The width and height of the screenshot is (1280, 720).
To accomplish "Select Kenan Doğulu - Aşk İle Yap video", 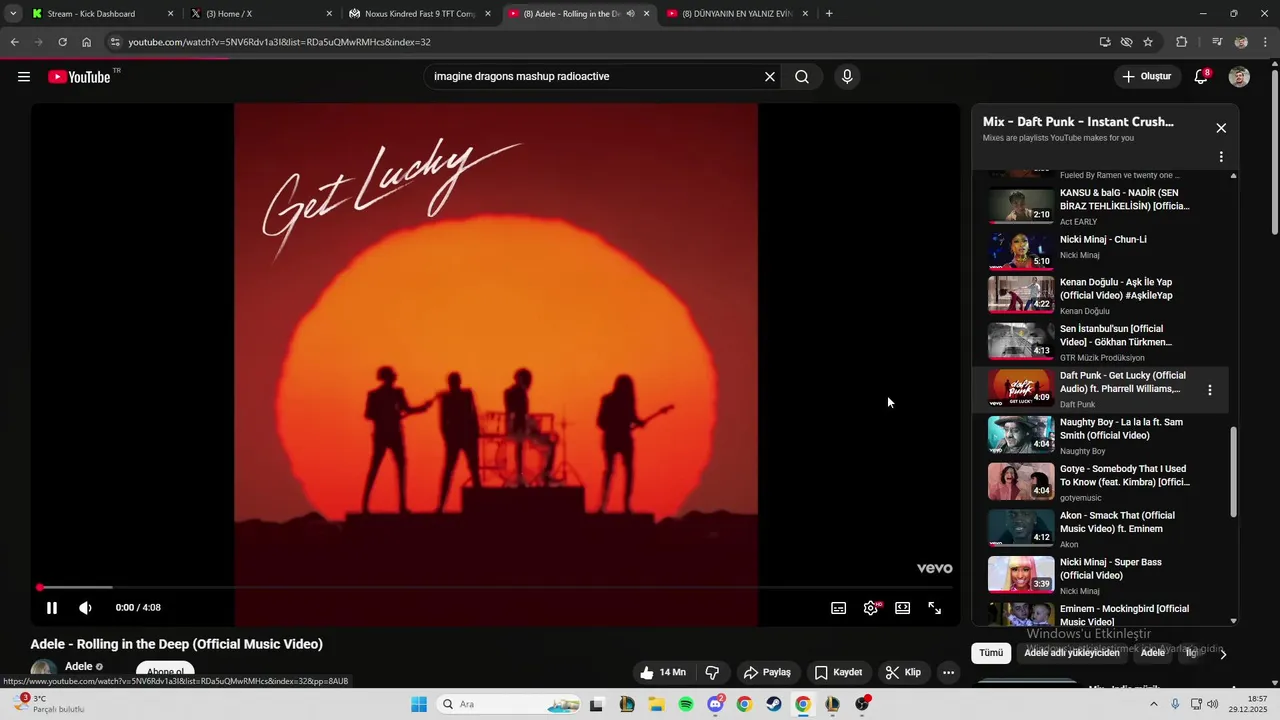I will pyautogui.click(x=1100, y=295).
